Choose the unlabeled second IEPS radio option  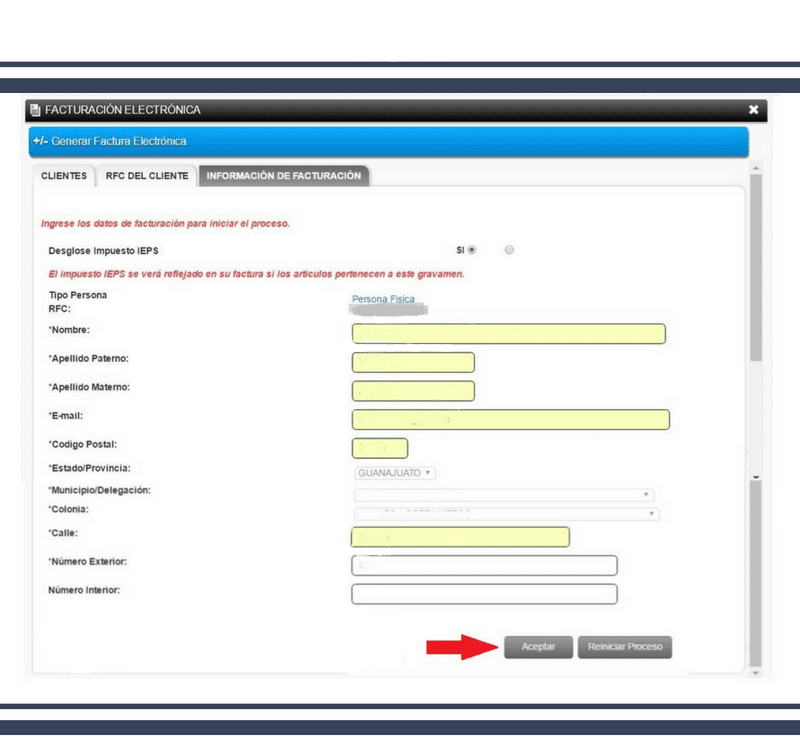click(509, 250)
